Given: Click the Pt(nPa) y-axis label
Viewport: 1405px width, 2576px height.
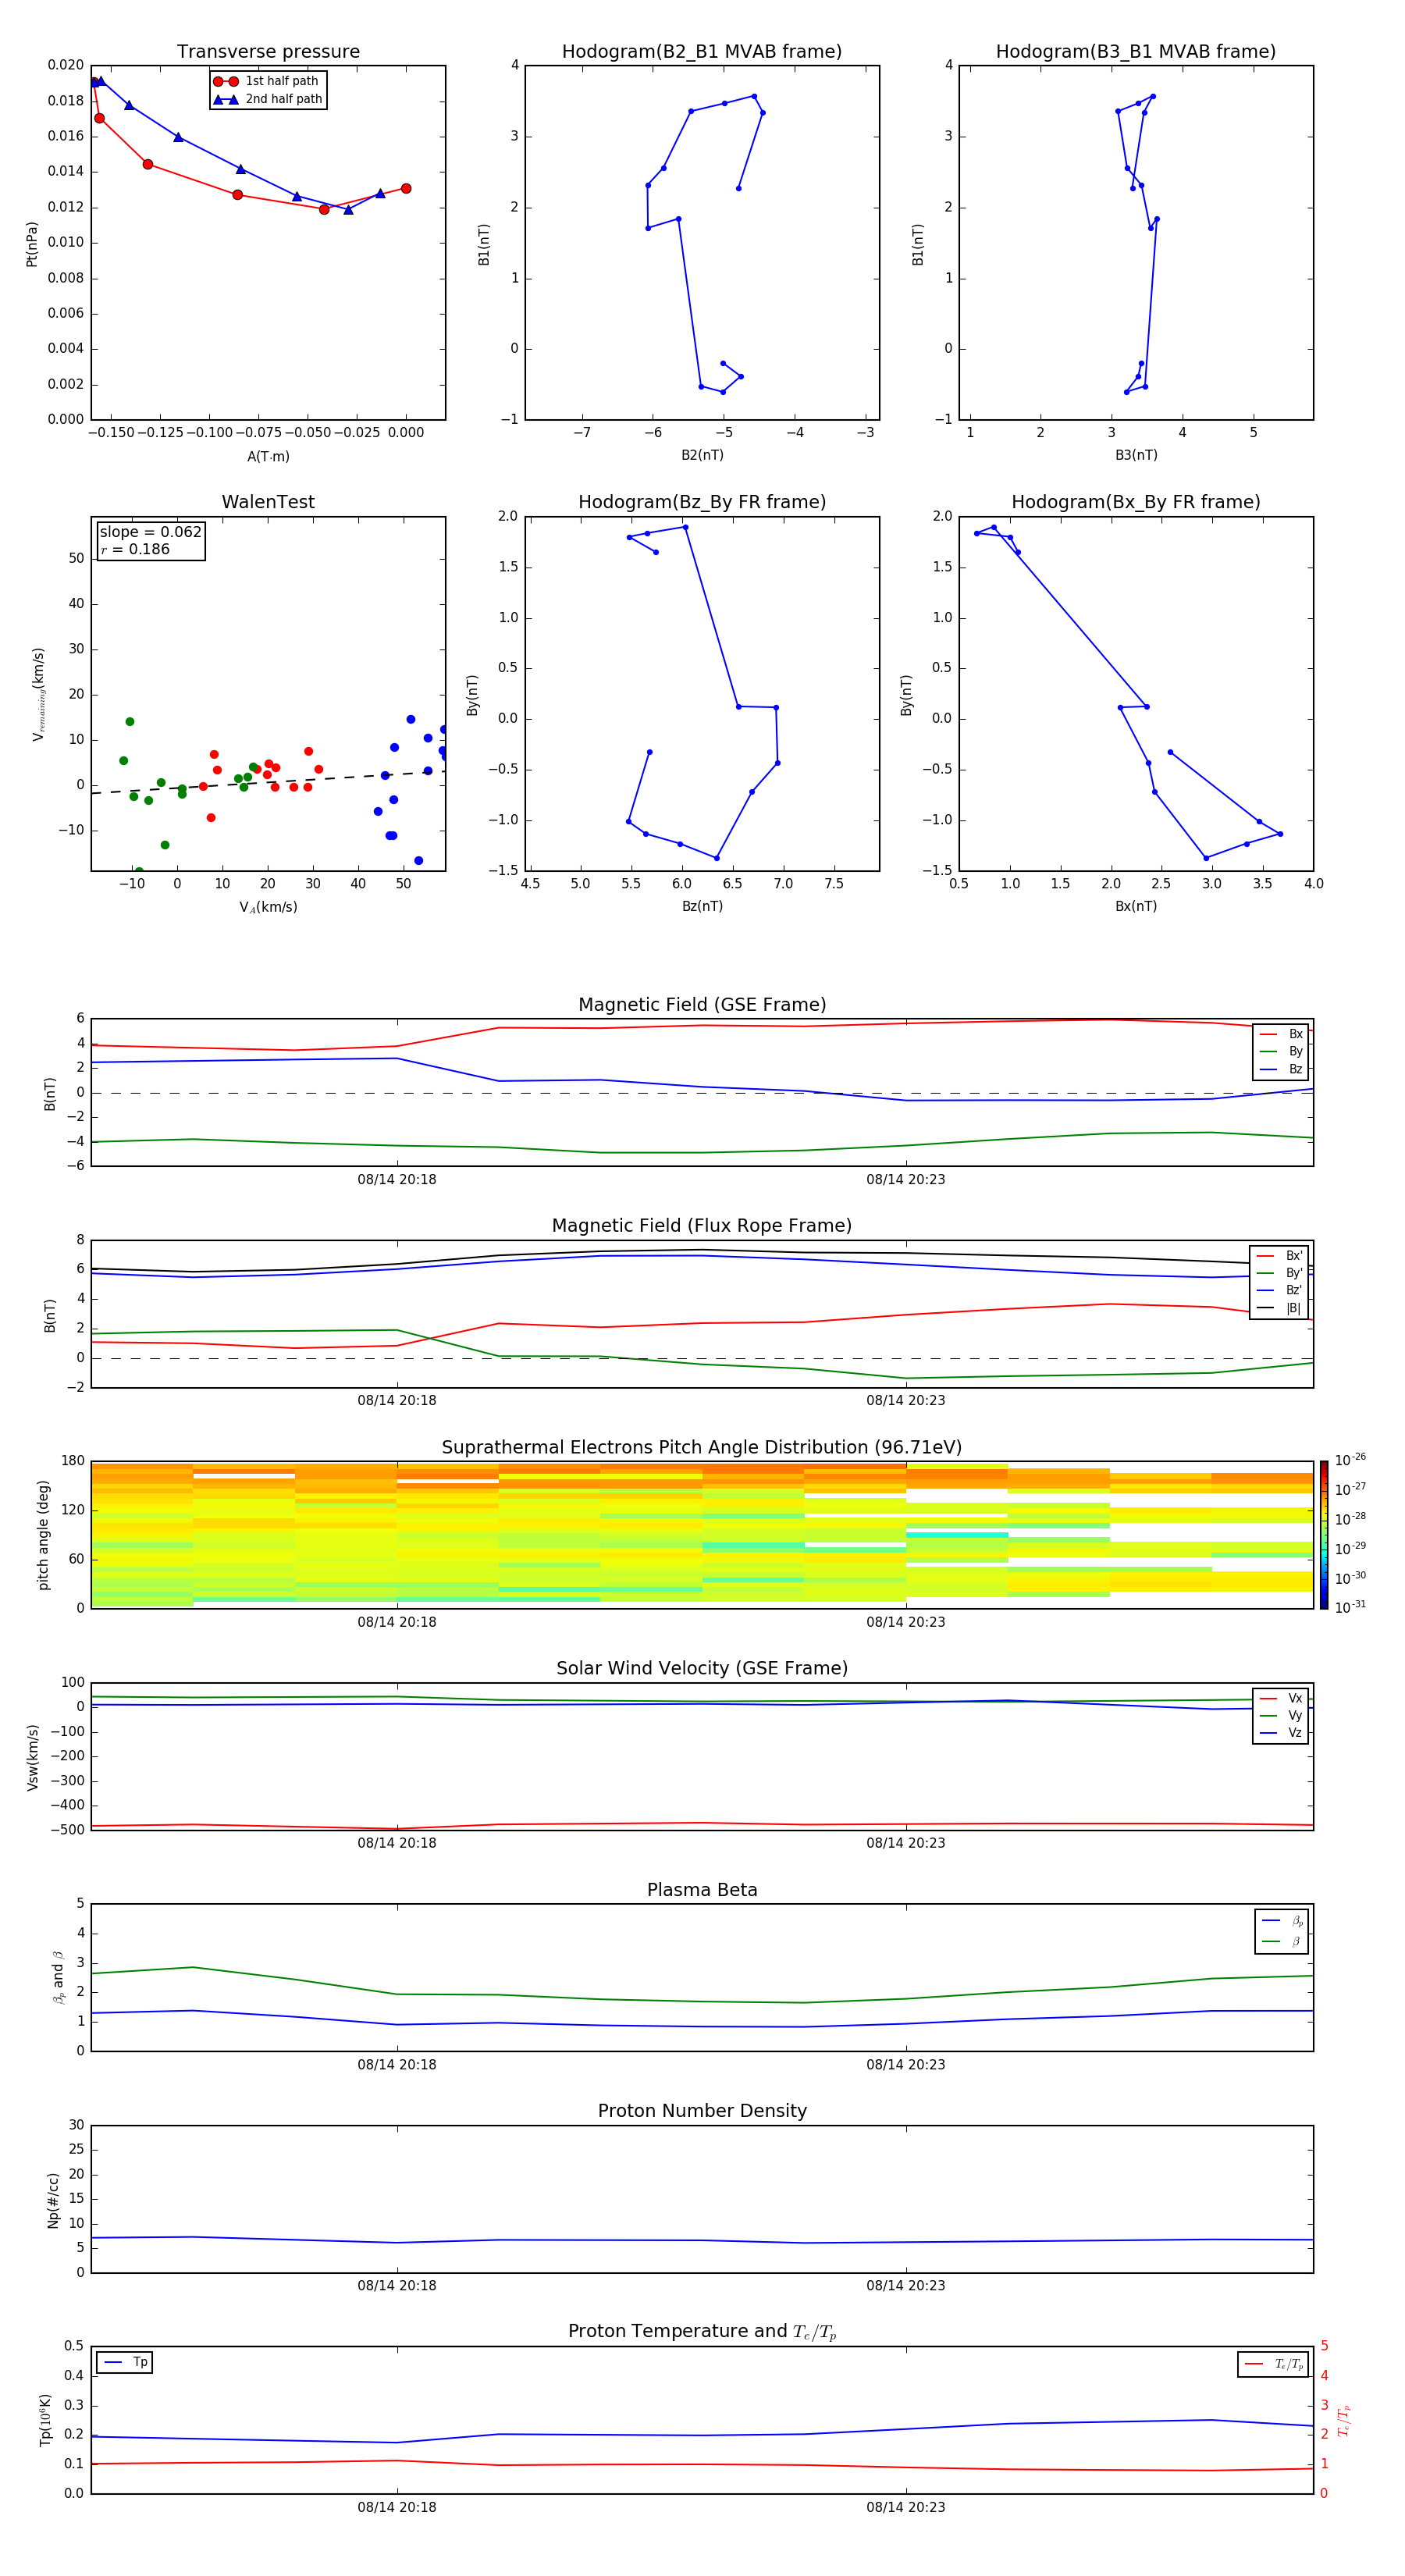Looking at the screenshot, I should pyautogui.click(x=31, y=244).
